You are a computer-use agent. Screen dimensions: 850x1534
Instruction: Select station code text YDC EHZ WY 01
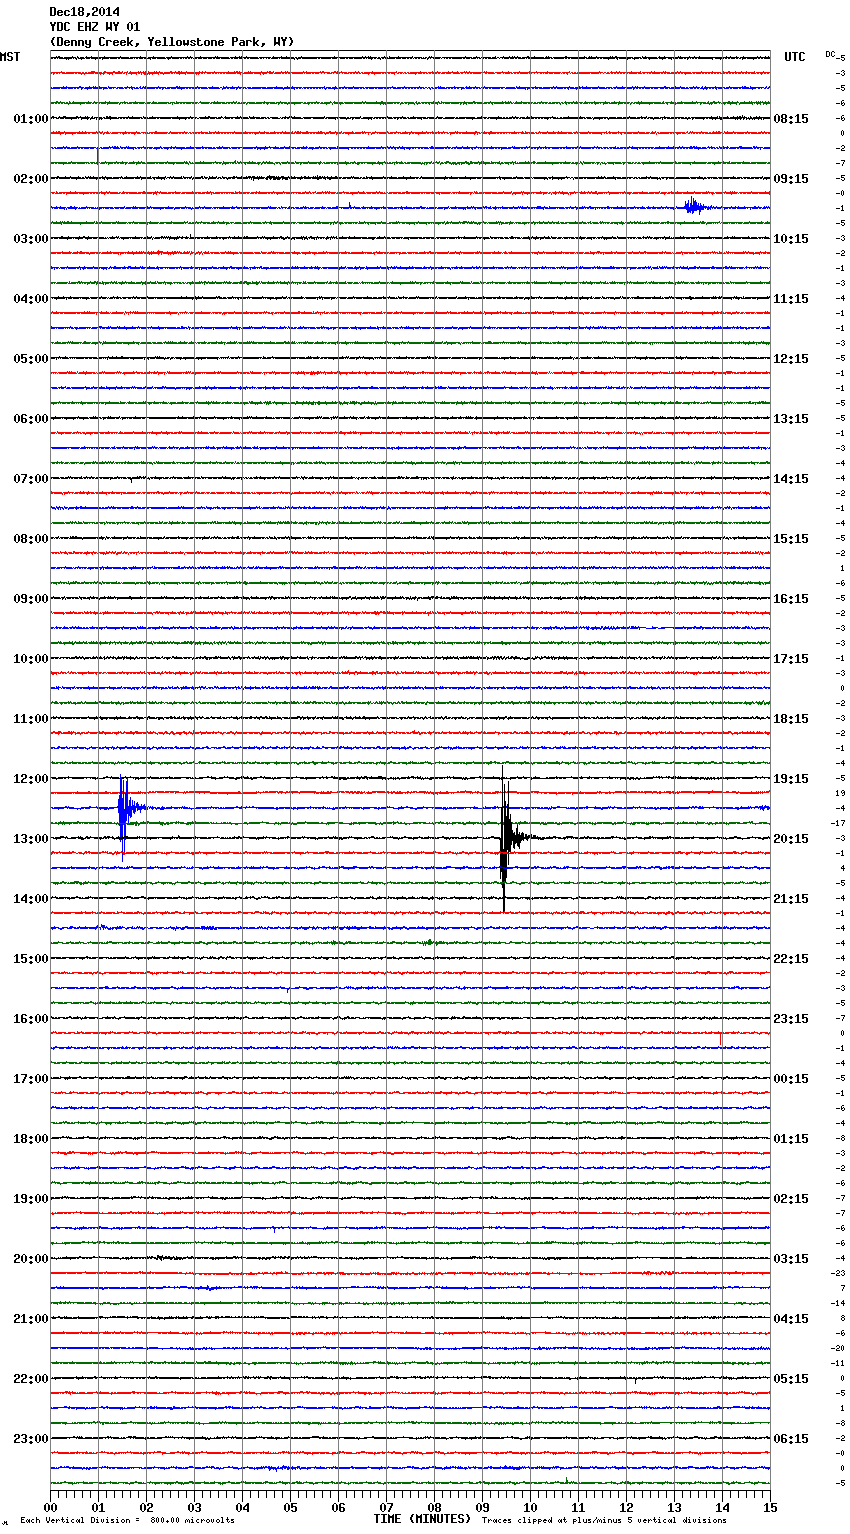95,27
